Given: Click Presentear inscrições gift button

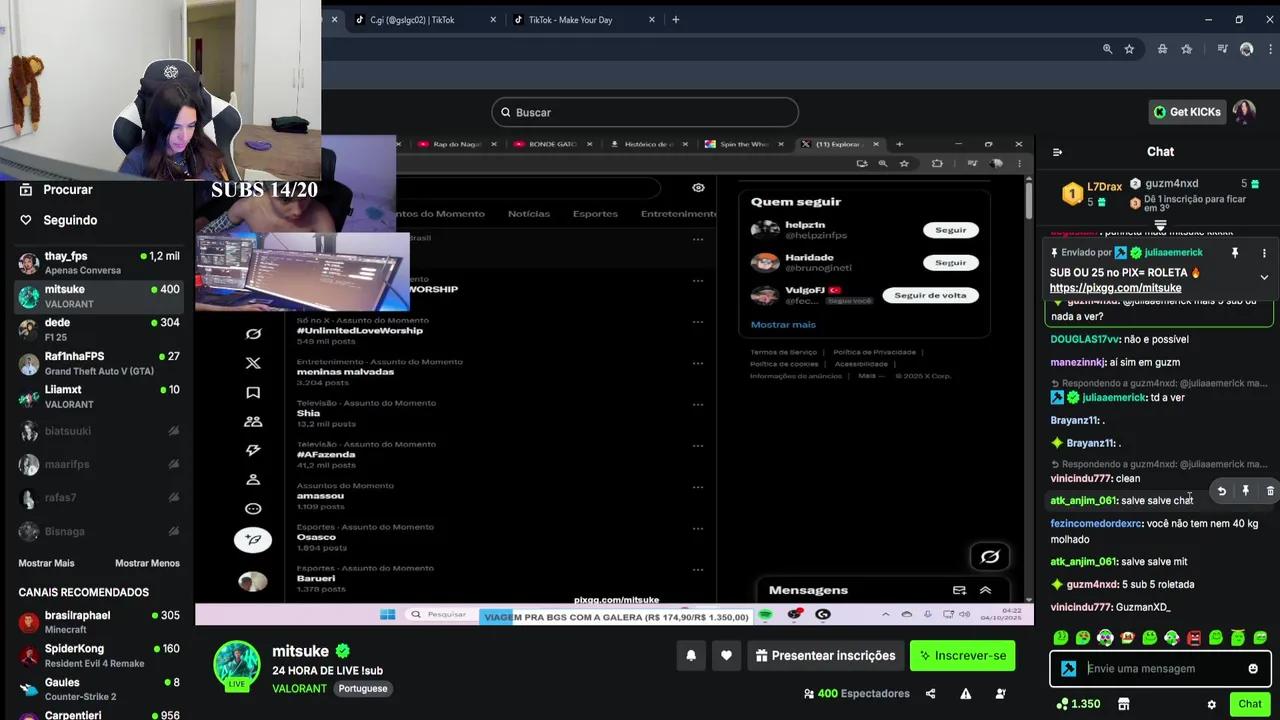Looking at the screenshot, I should [825, 656].
